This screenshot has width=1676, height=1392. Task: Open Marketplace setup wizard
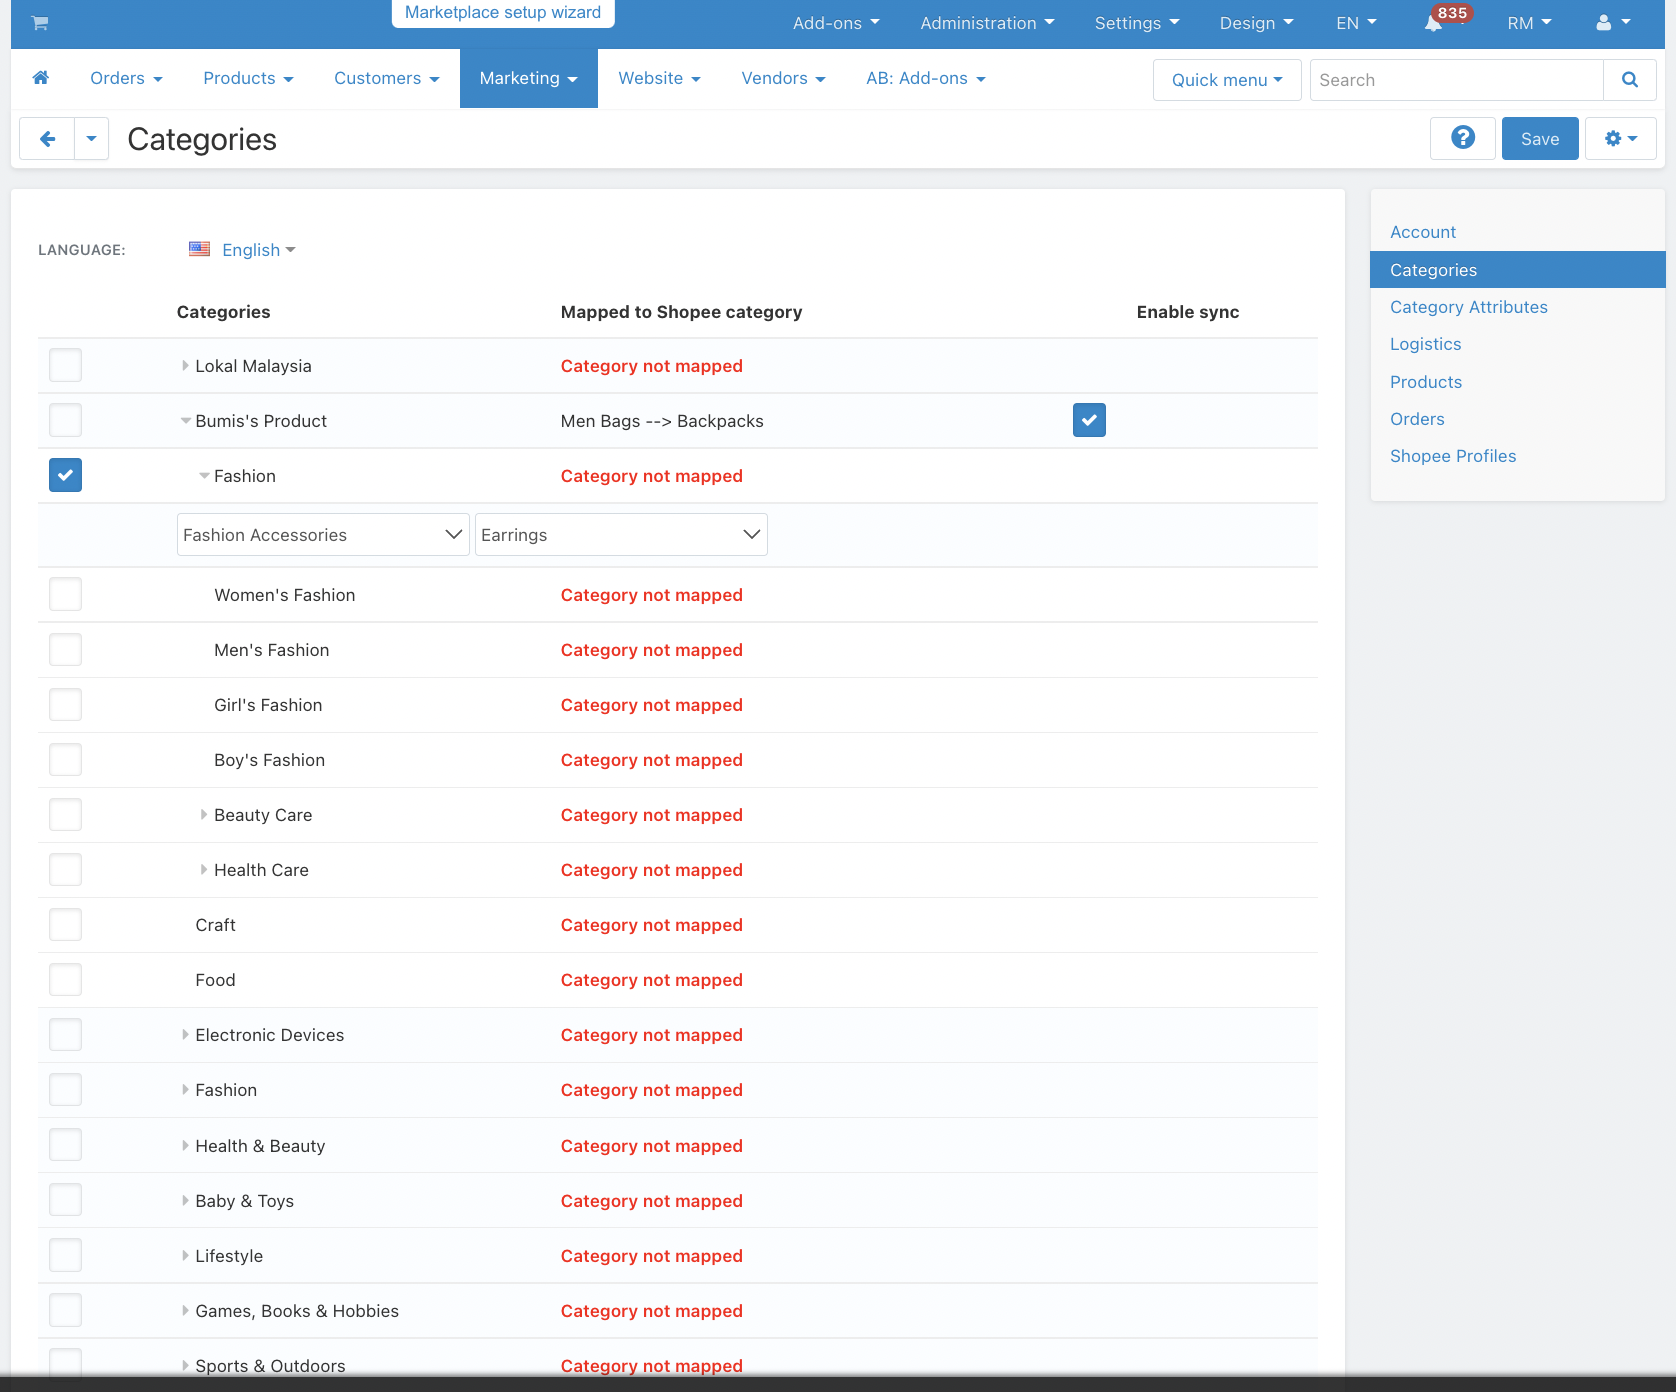[503, 13]
